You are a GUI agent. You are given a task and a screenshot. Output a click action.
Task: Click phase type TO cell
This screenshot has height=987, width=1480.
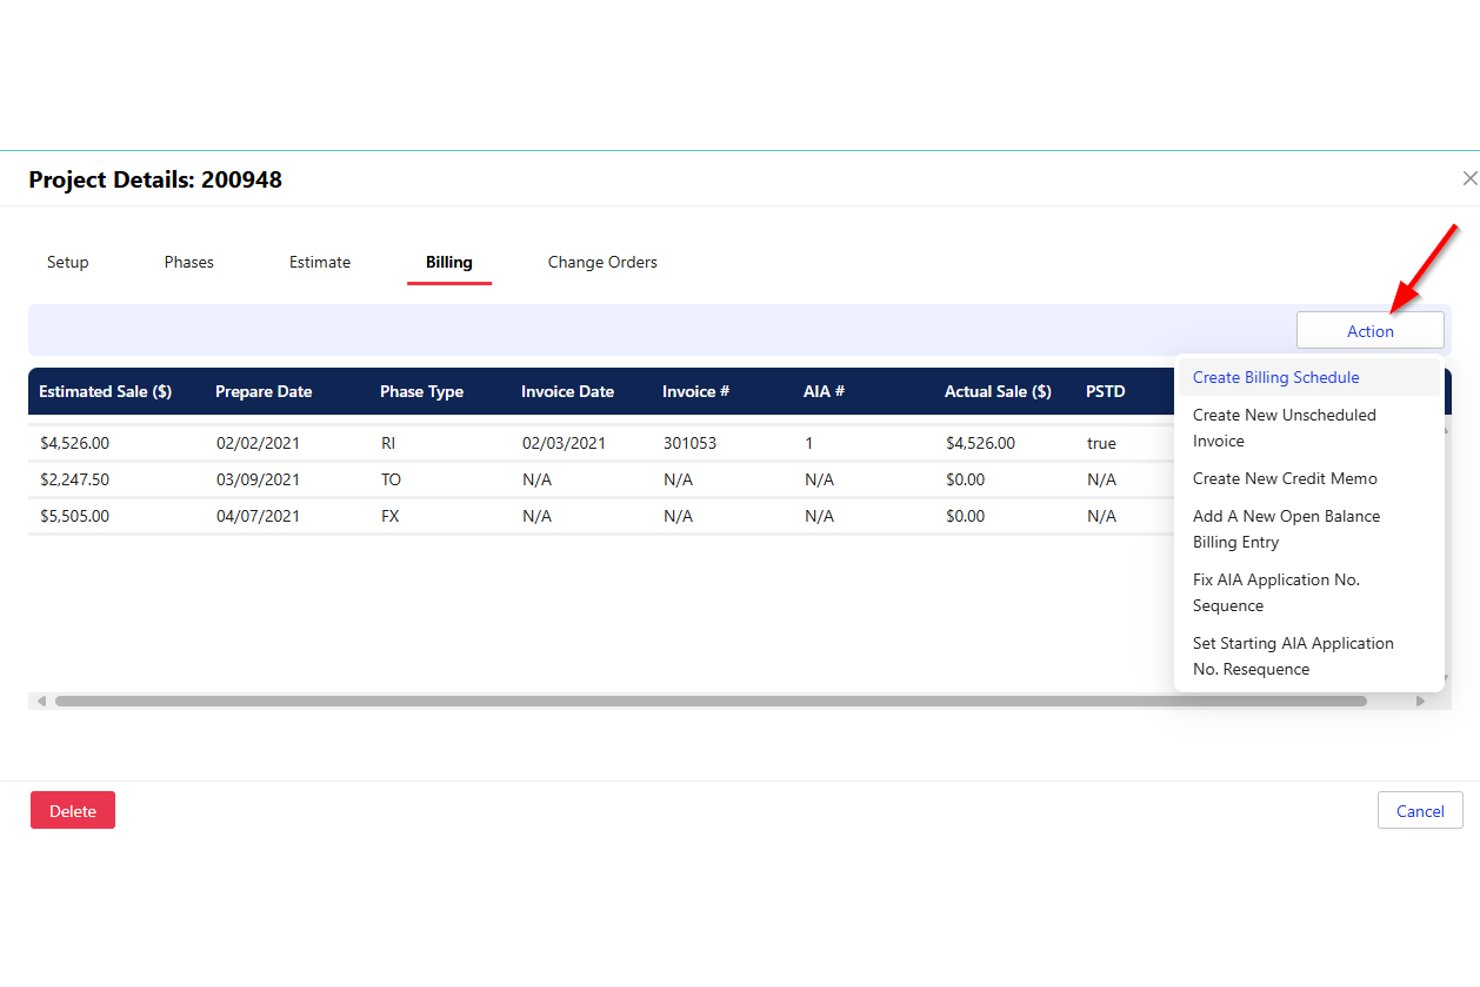click(x=391, y=480)
